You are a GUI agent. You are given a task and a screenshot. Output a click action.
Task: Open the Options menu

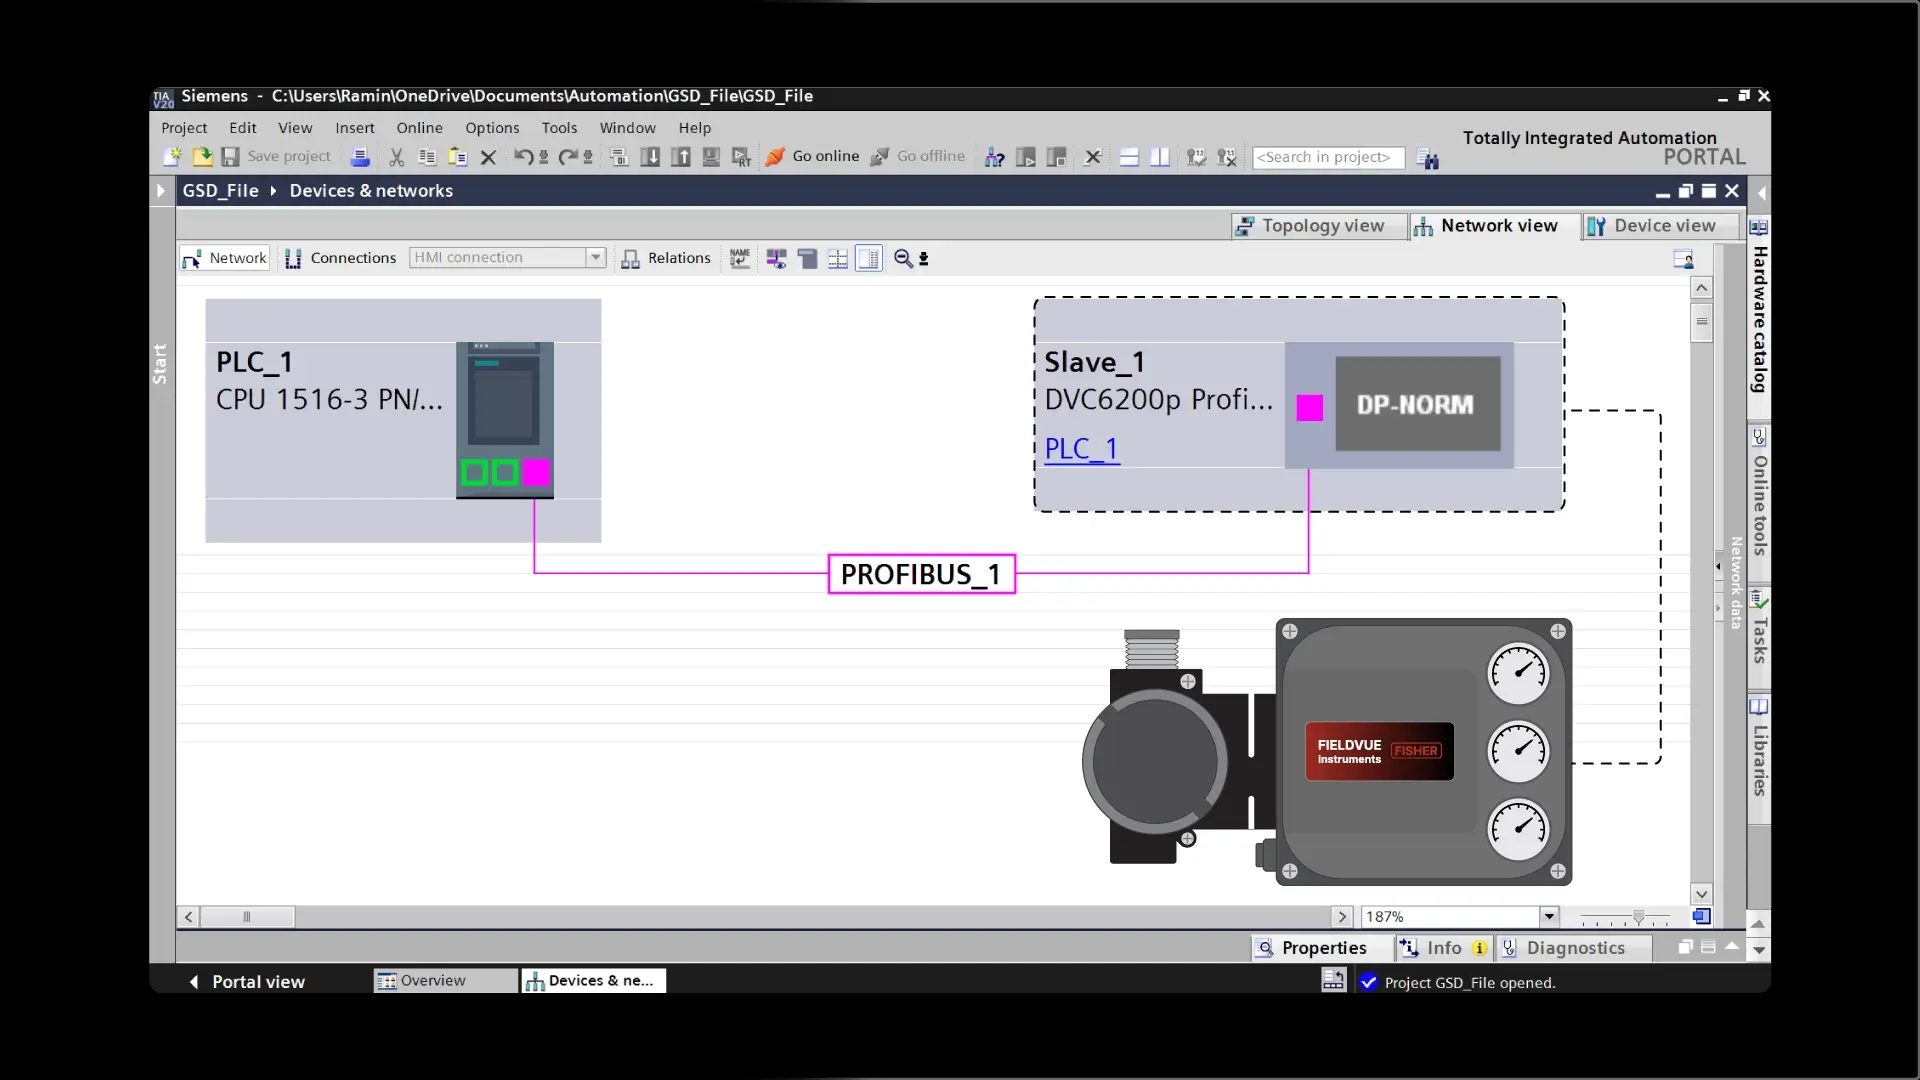pyautogui.click(x=491, y=128)
